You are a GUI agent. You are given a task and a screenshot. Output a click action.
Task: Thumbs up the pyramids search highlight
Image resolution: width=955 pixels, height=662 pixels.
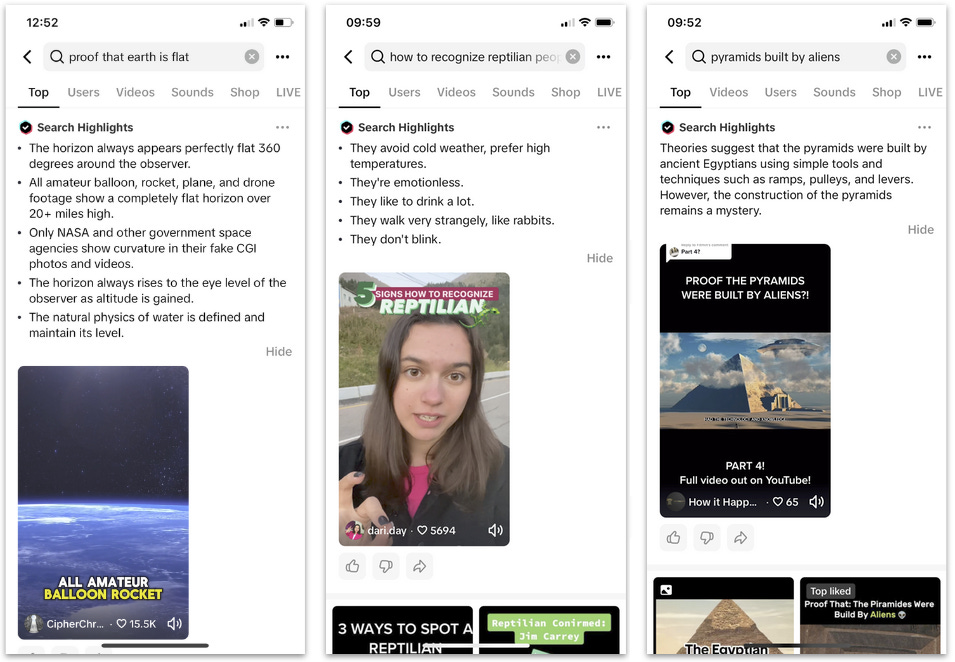pyautogui.click(x=674, y=538)
